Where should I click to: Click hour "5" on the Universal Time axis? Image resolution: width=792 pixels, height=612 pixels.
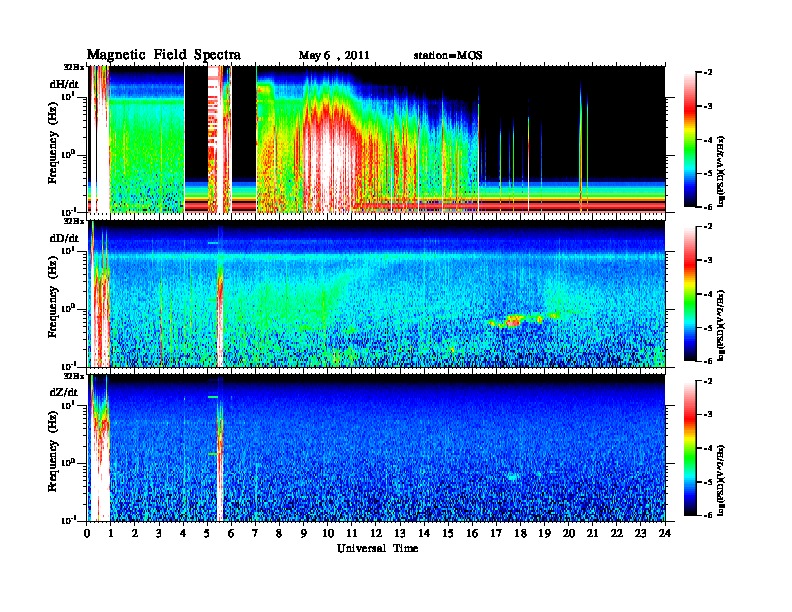click(207, 534)
